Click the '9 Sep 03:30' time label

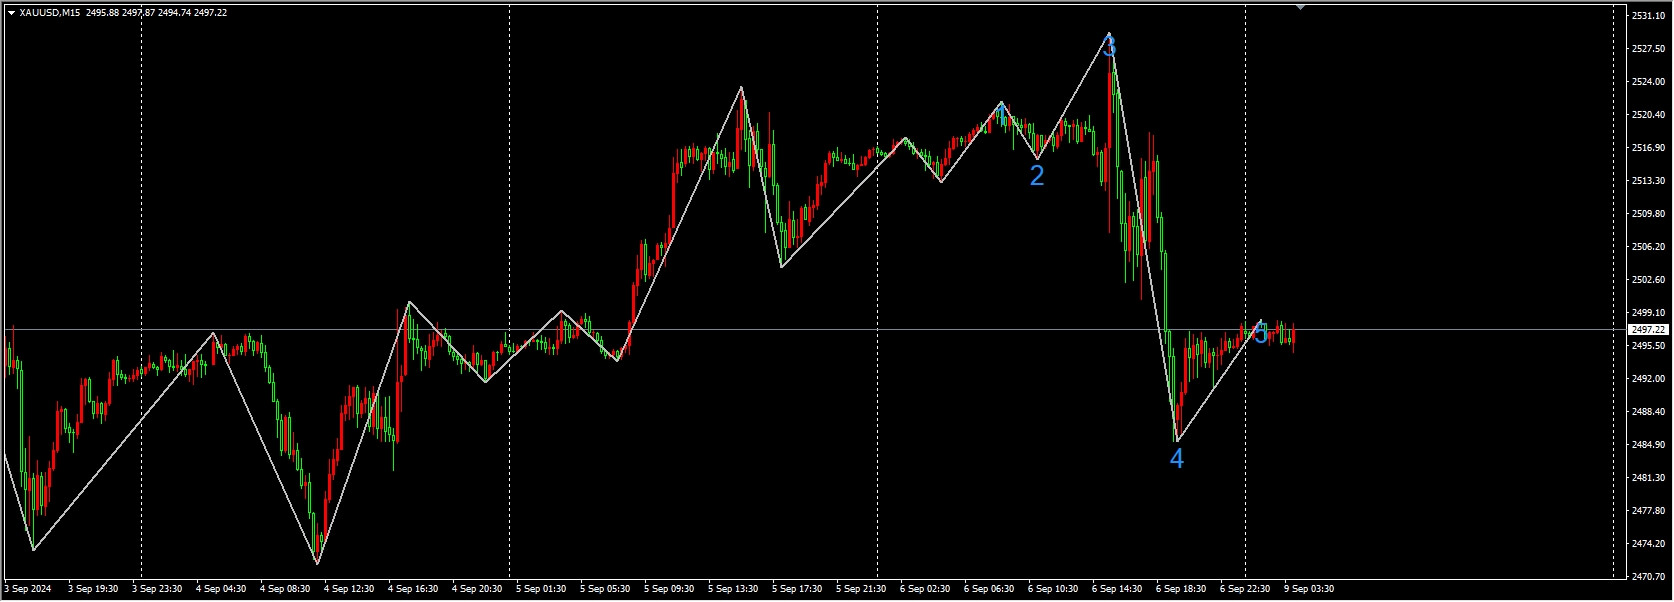click(x=1309, y=589)
